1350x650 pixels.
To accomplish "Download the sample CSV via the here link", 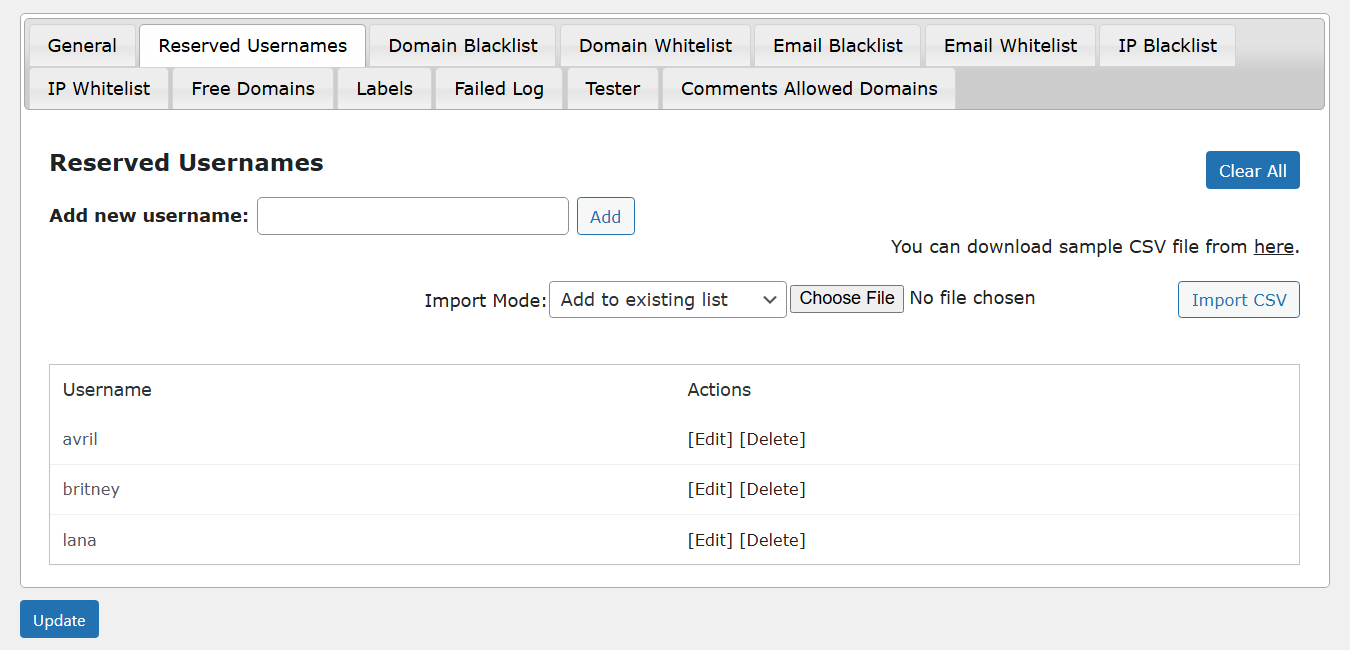I will 1273,246.
